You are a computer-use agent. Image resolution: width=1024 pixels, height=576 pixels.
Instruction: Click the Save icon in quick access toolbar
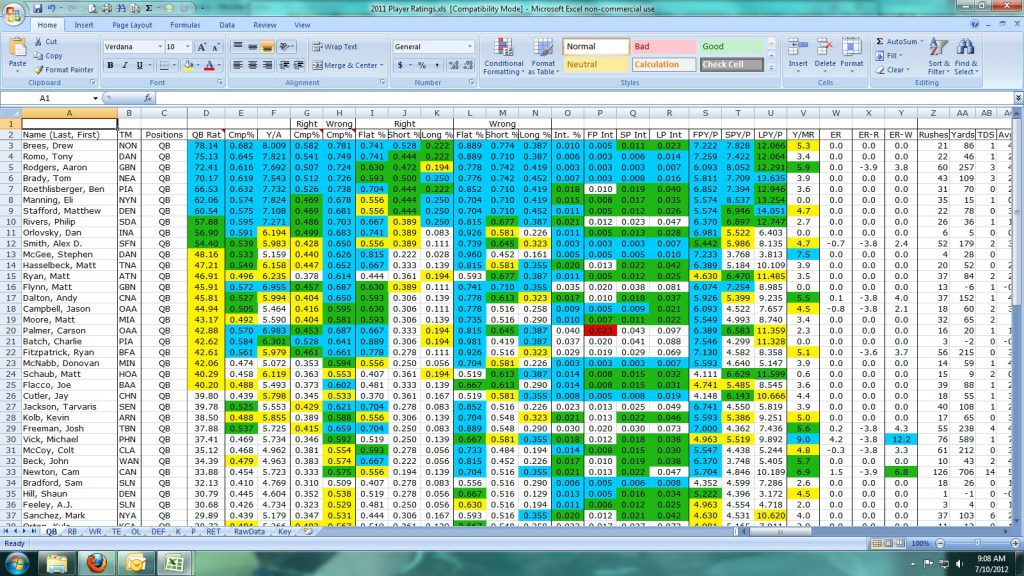click(35, 8)
